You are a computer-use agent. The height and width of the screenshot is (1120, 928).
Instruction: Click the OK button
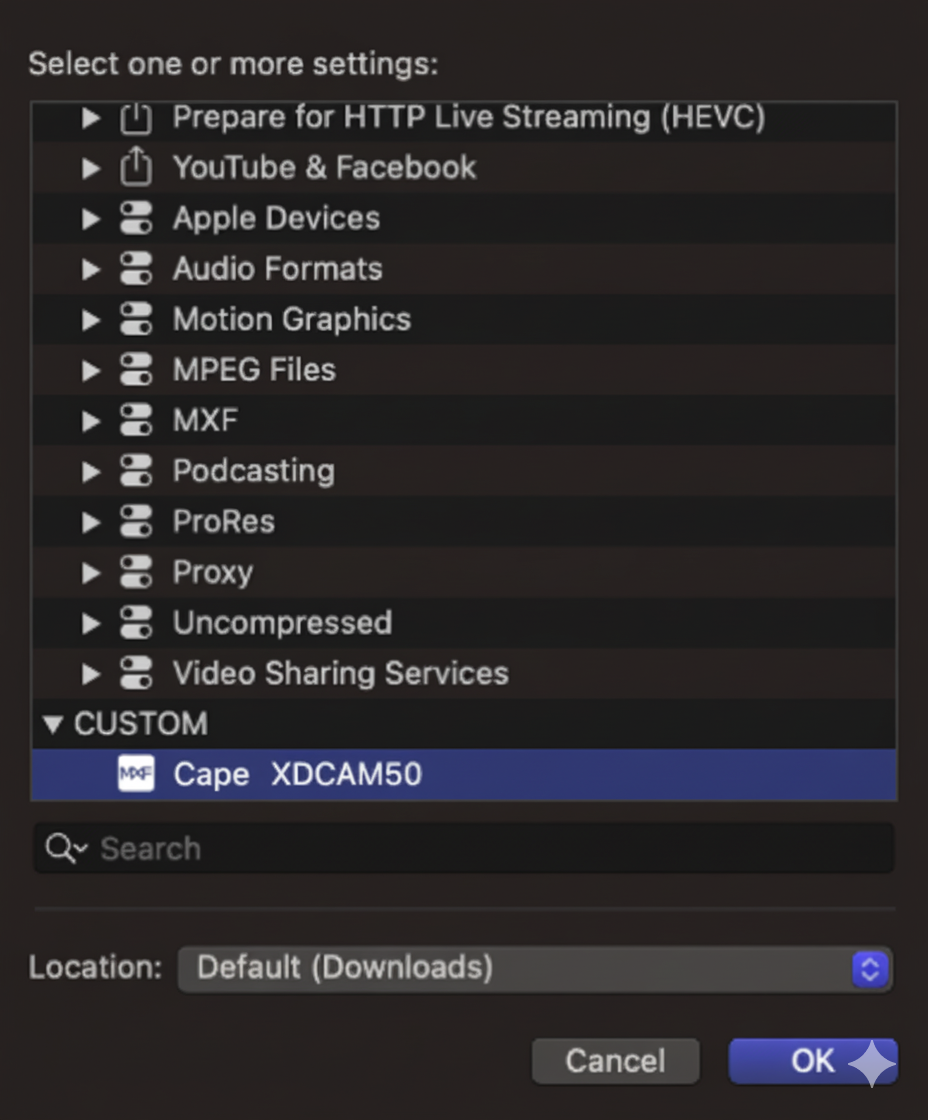[813, 1061]
